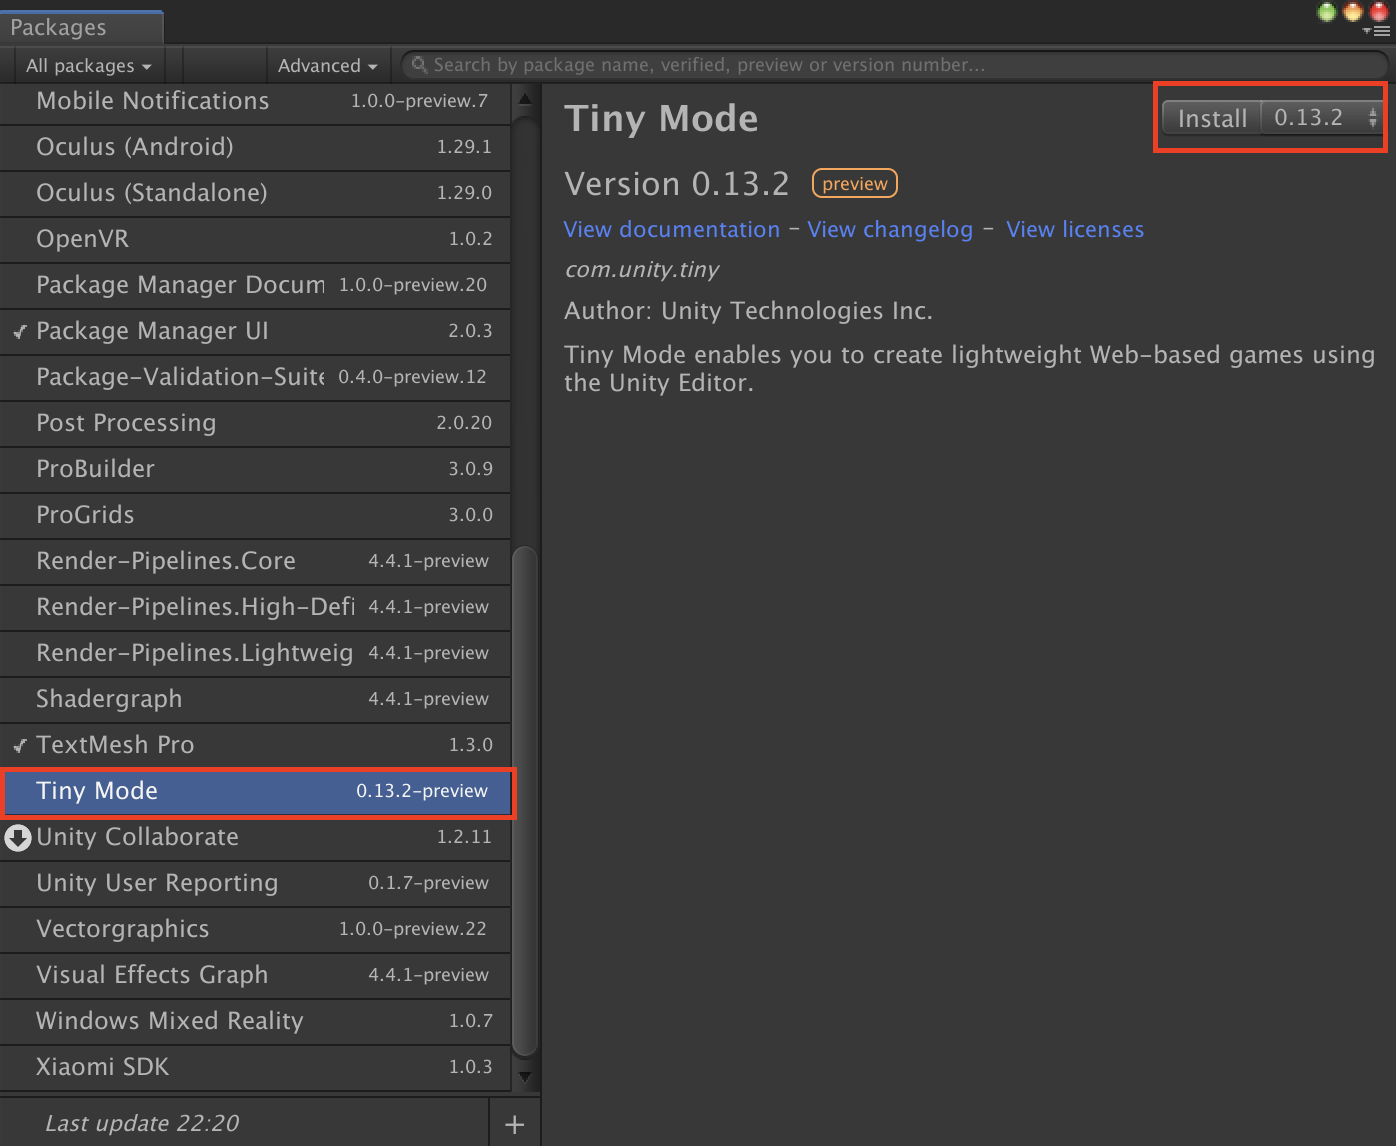The image size is (1396, 1146).
Task: Switch to the Packages tab
Action: (81, 27)
